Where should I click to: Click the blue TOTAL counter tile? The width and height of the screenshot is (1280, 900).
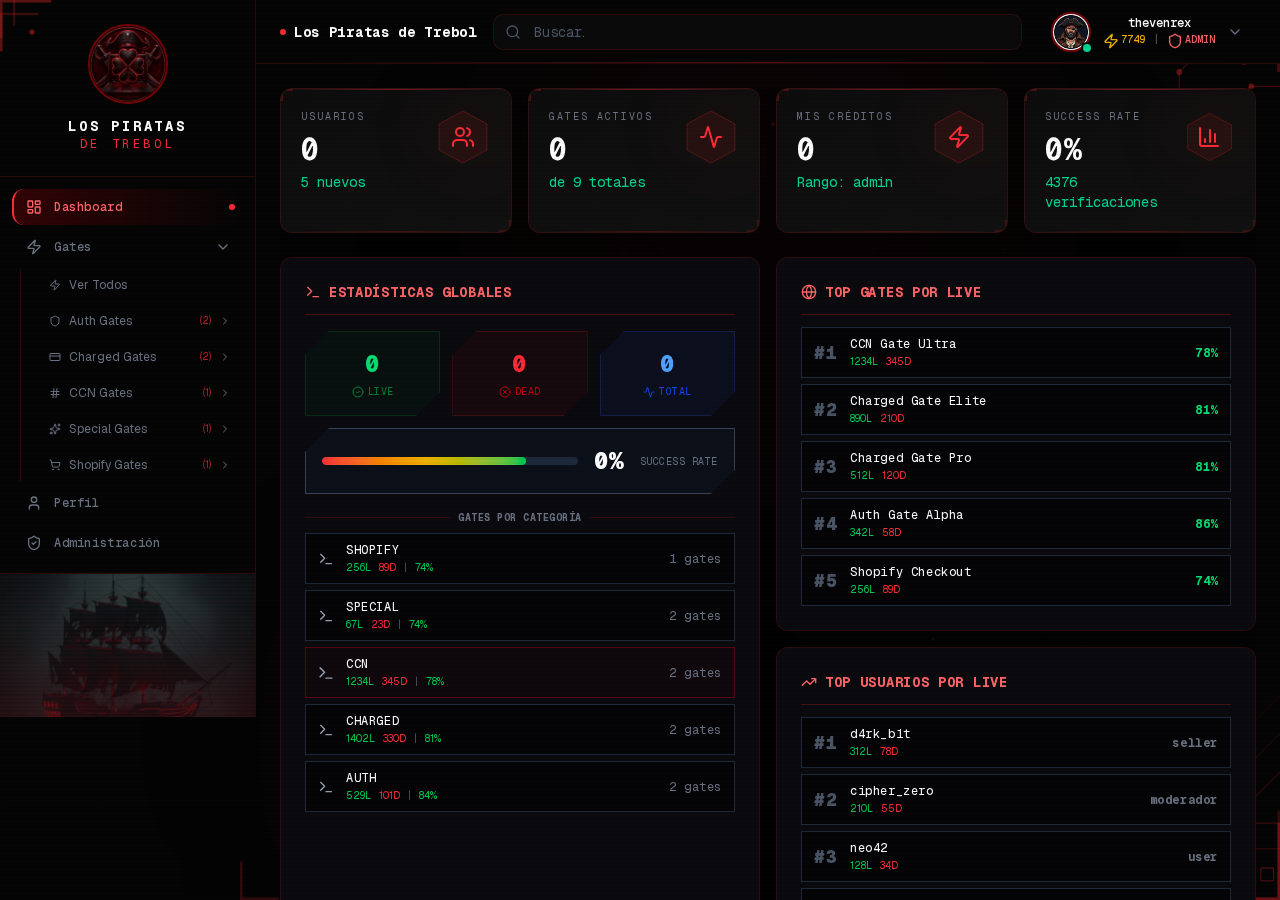click(x=667, y=373)
